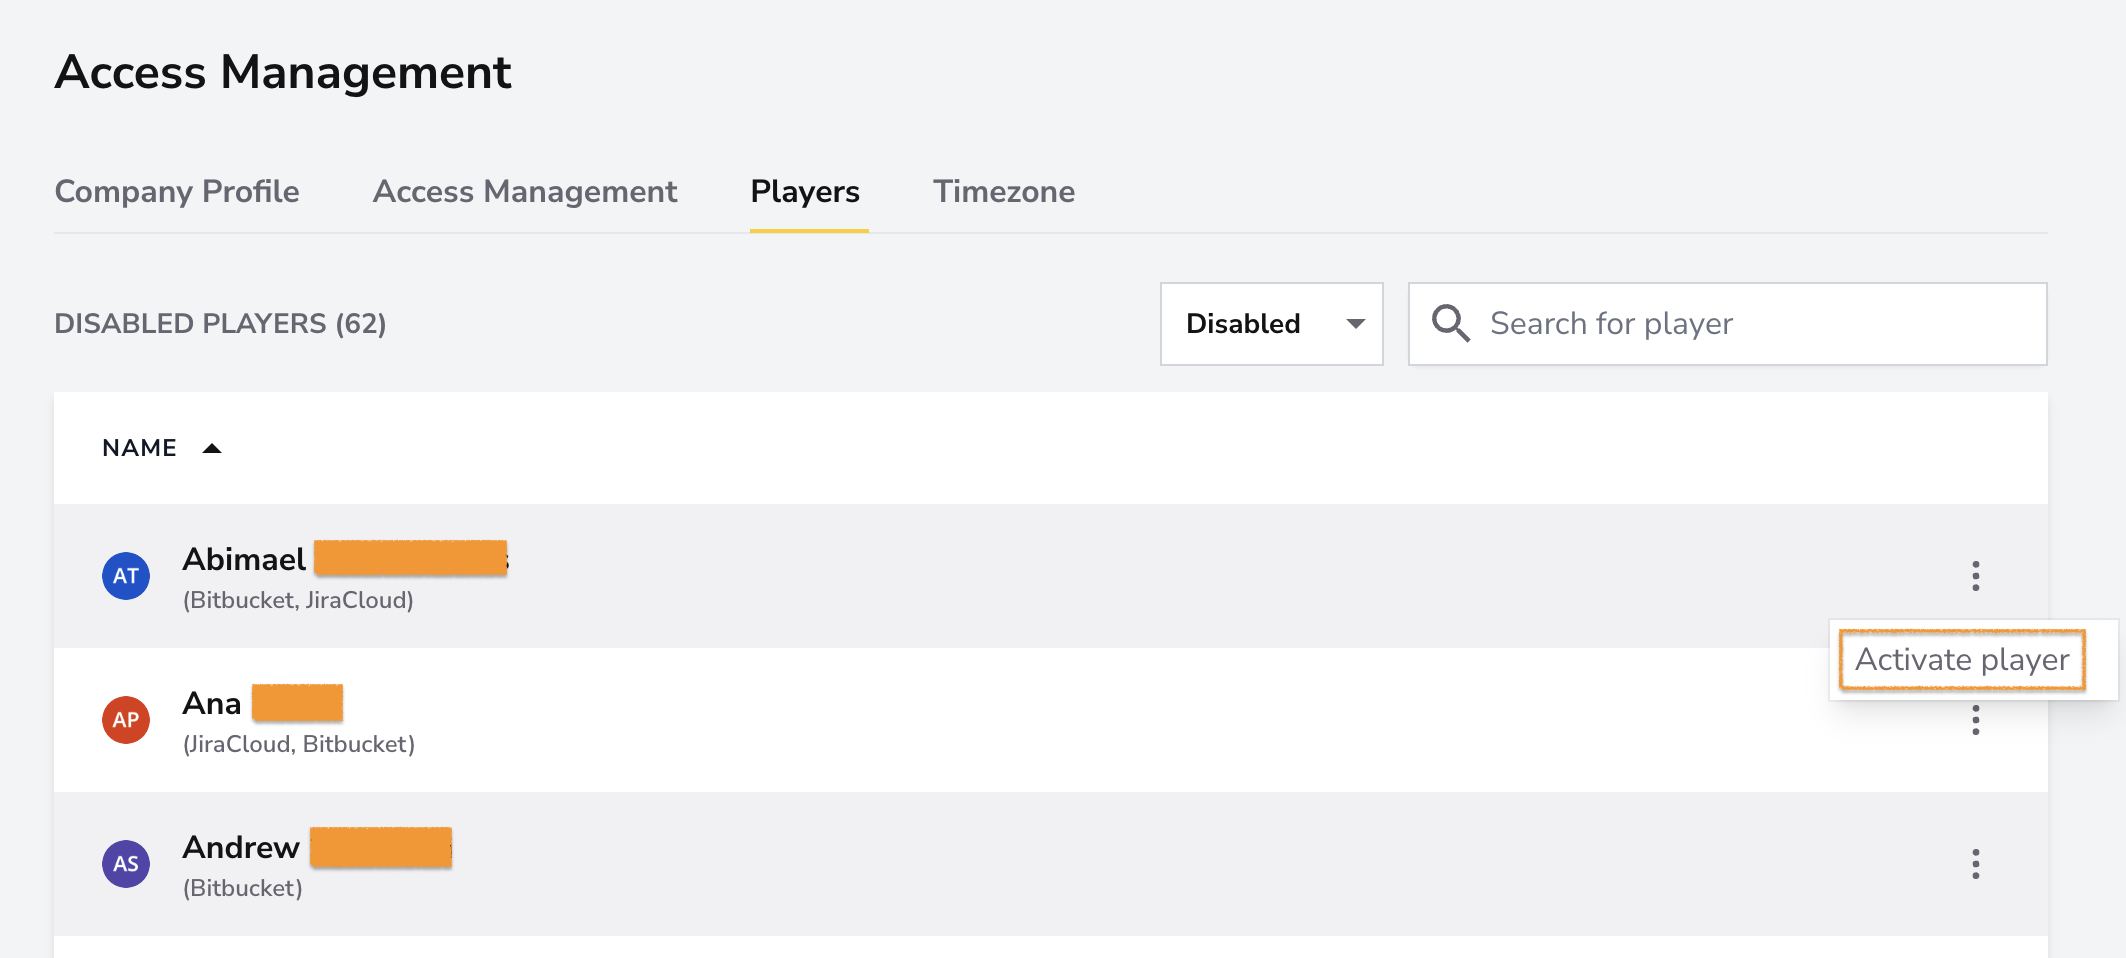
Task: Click the Abimael player name
Action: point(244,559)
